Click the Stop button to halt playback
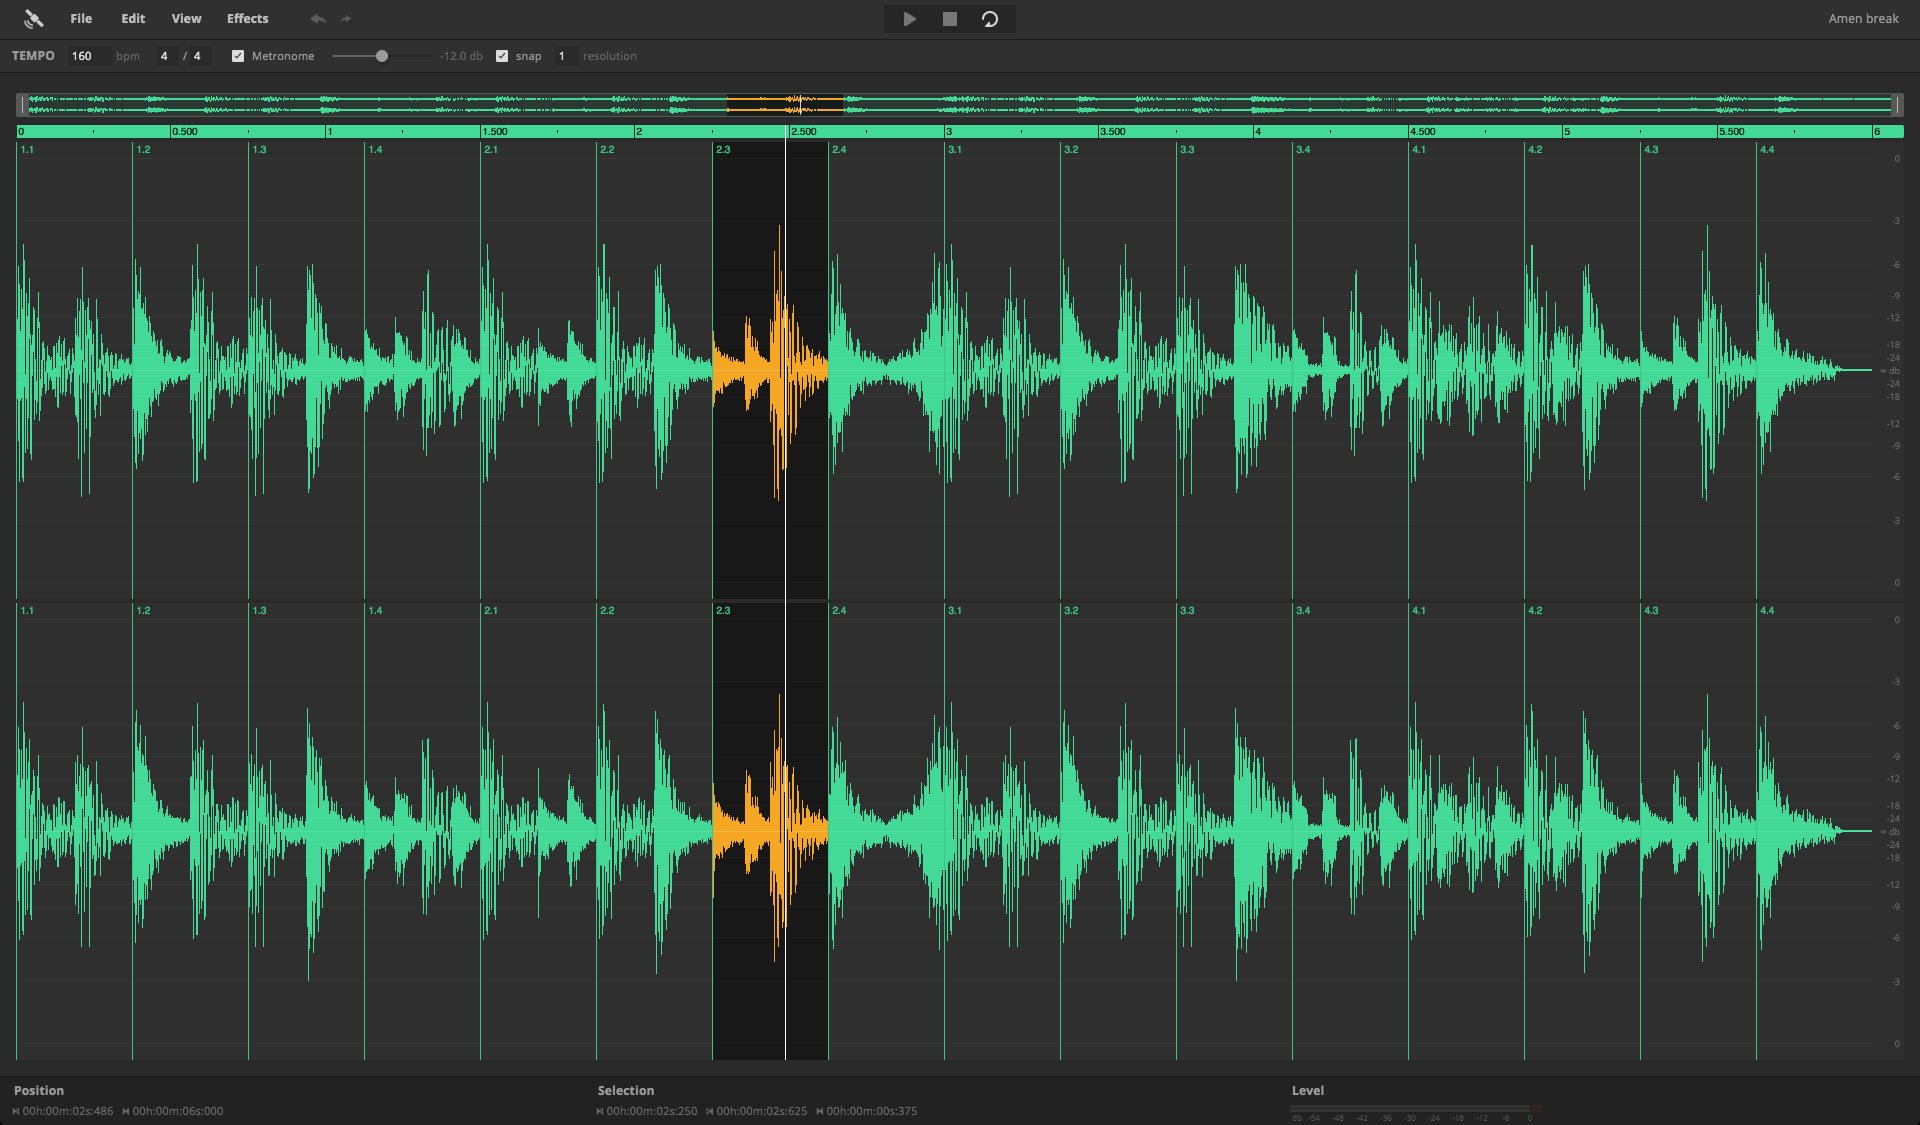This screenshot has width=1920, height=1125. (x=949, y=19)
